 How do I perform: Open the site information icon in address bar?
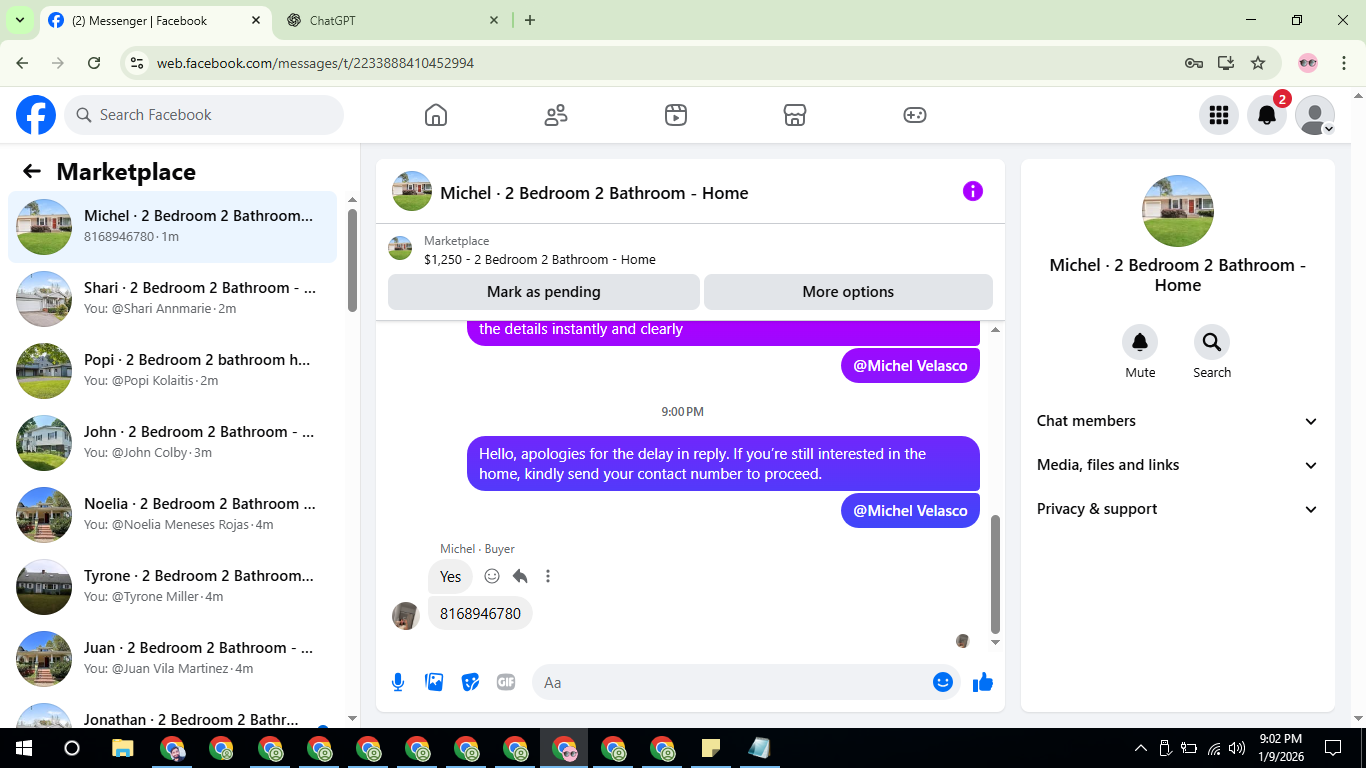click(x=138, y=63)
